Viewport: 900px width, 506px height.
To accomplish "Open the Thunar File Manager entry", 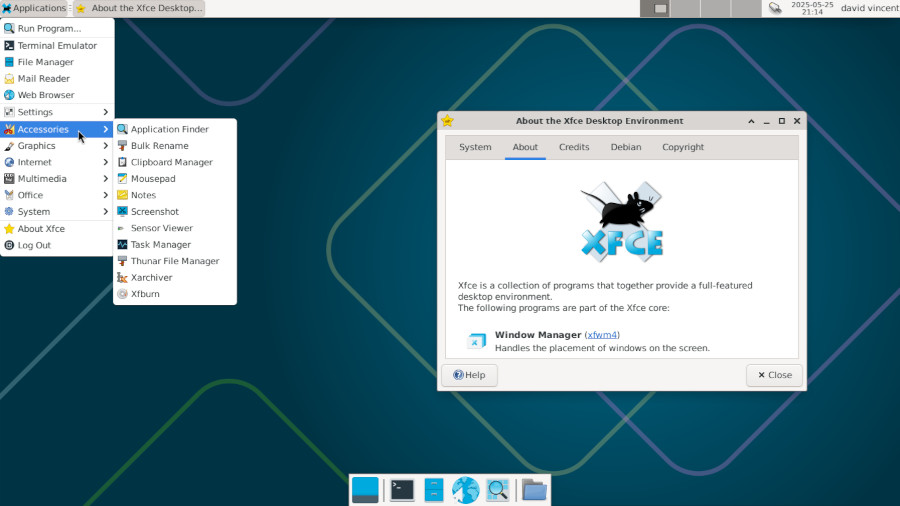I will pos(174,261).
